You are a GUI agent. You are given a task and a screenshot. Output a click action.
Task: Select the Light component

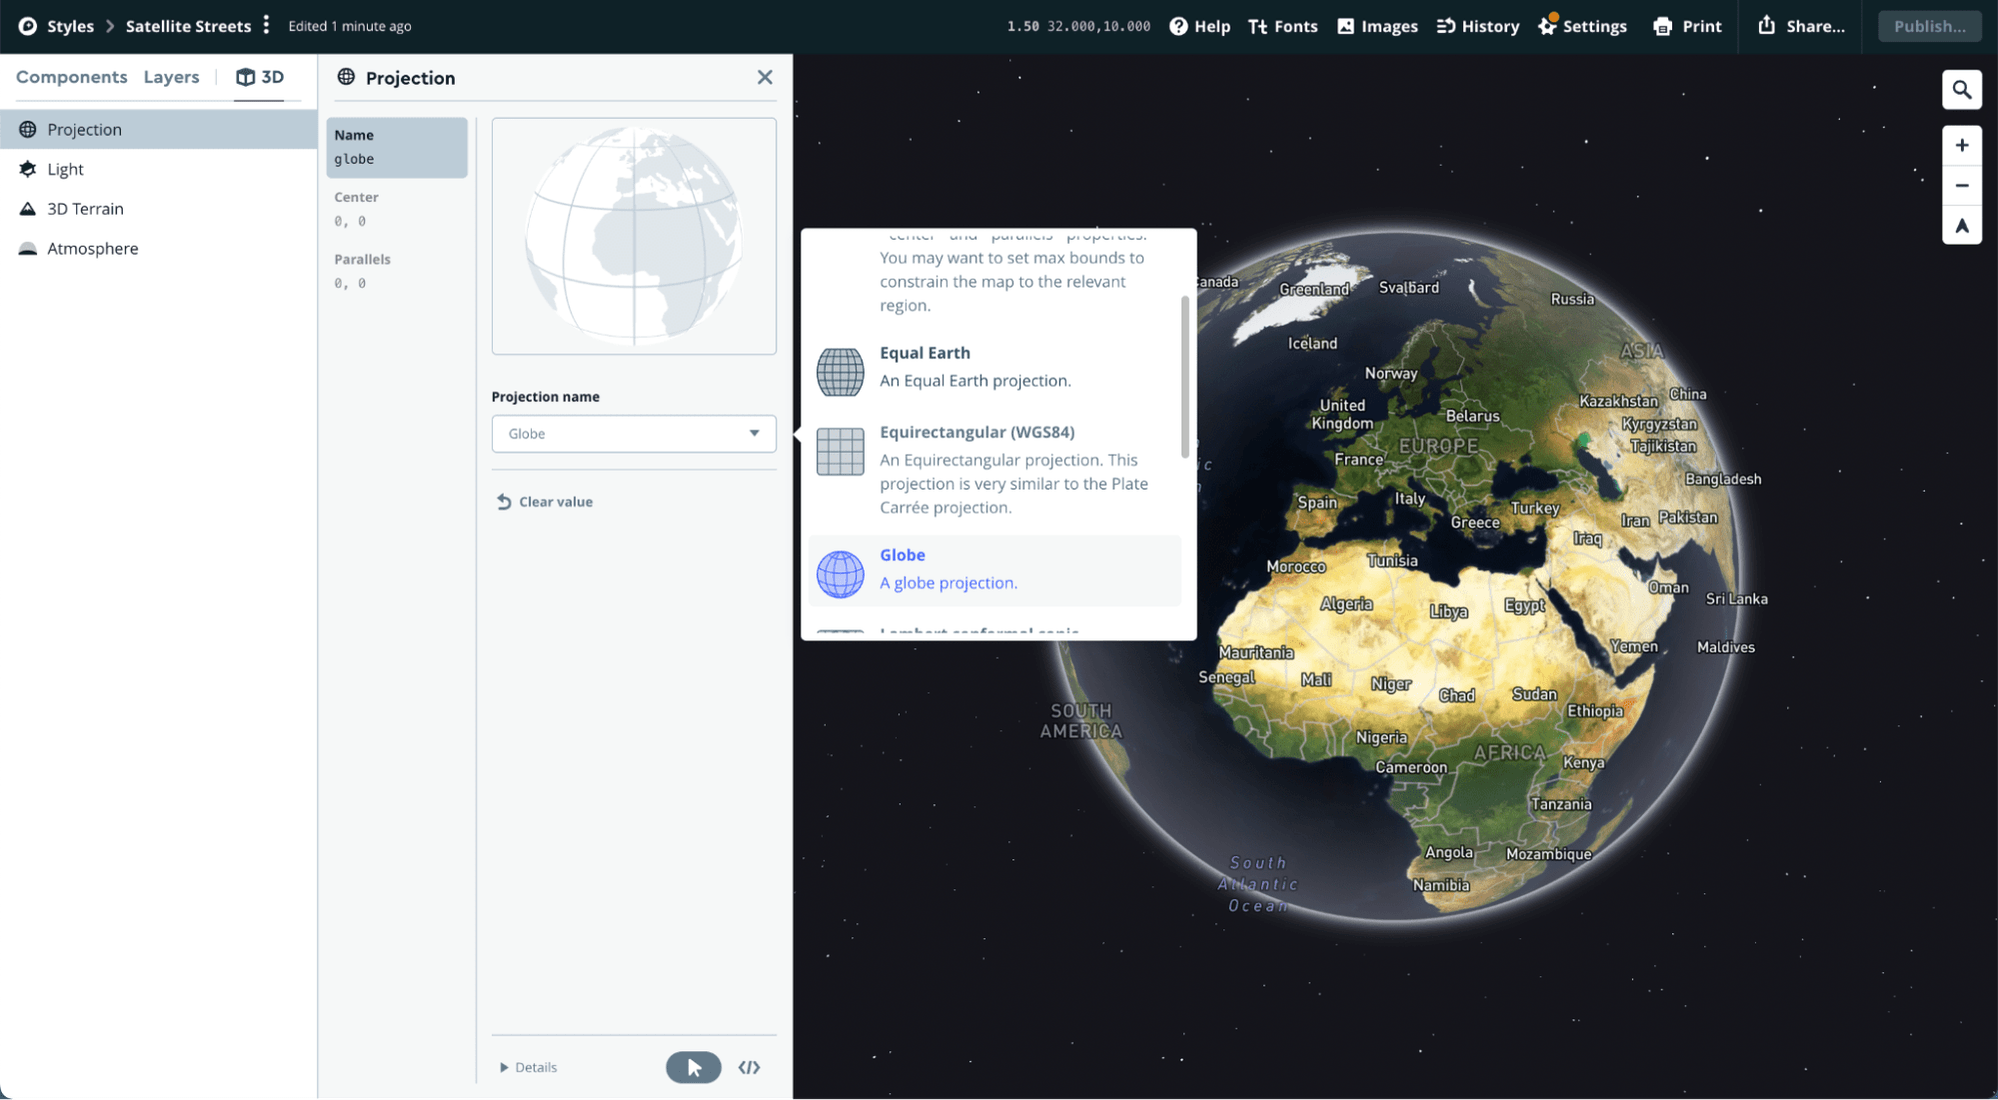(x=65, y=169)
